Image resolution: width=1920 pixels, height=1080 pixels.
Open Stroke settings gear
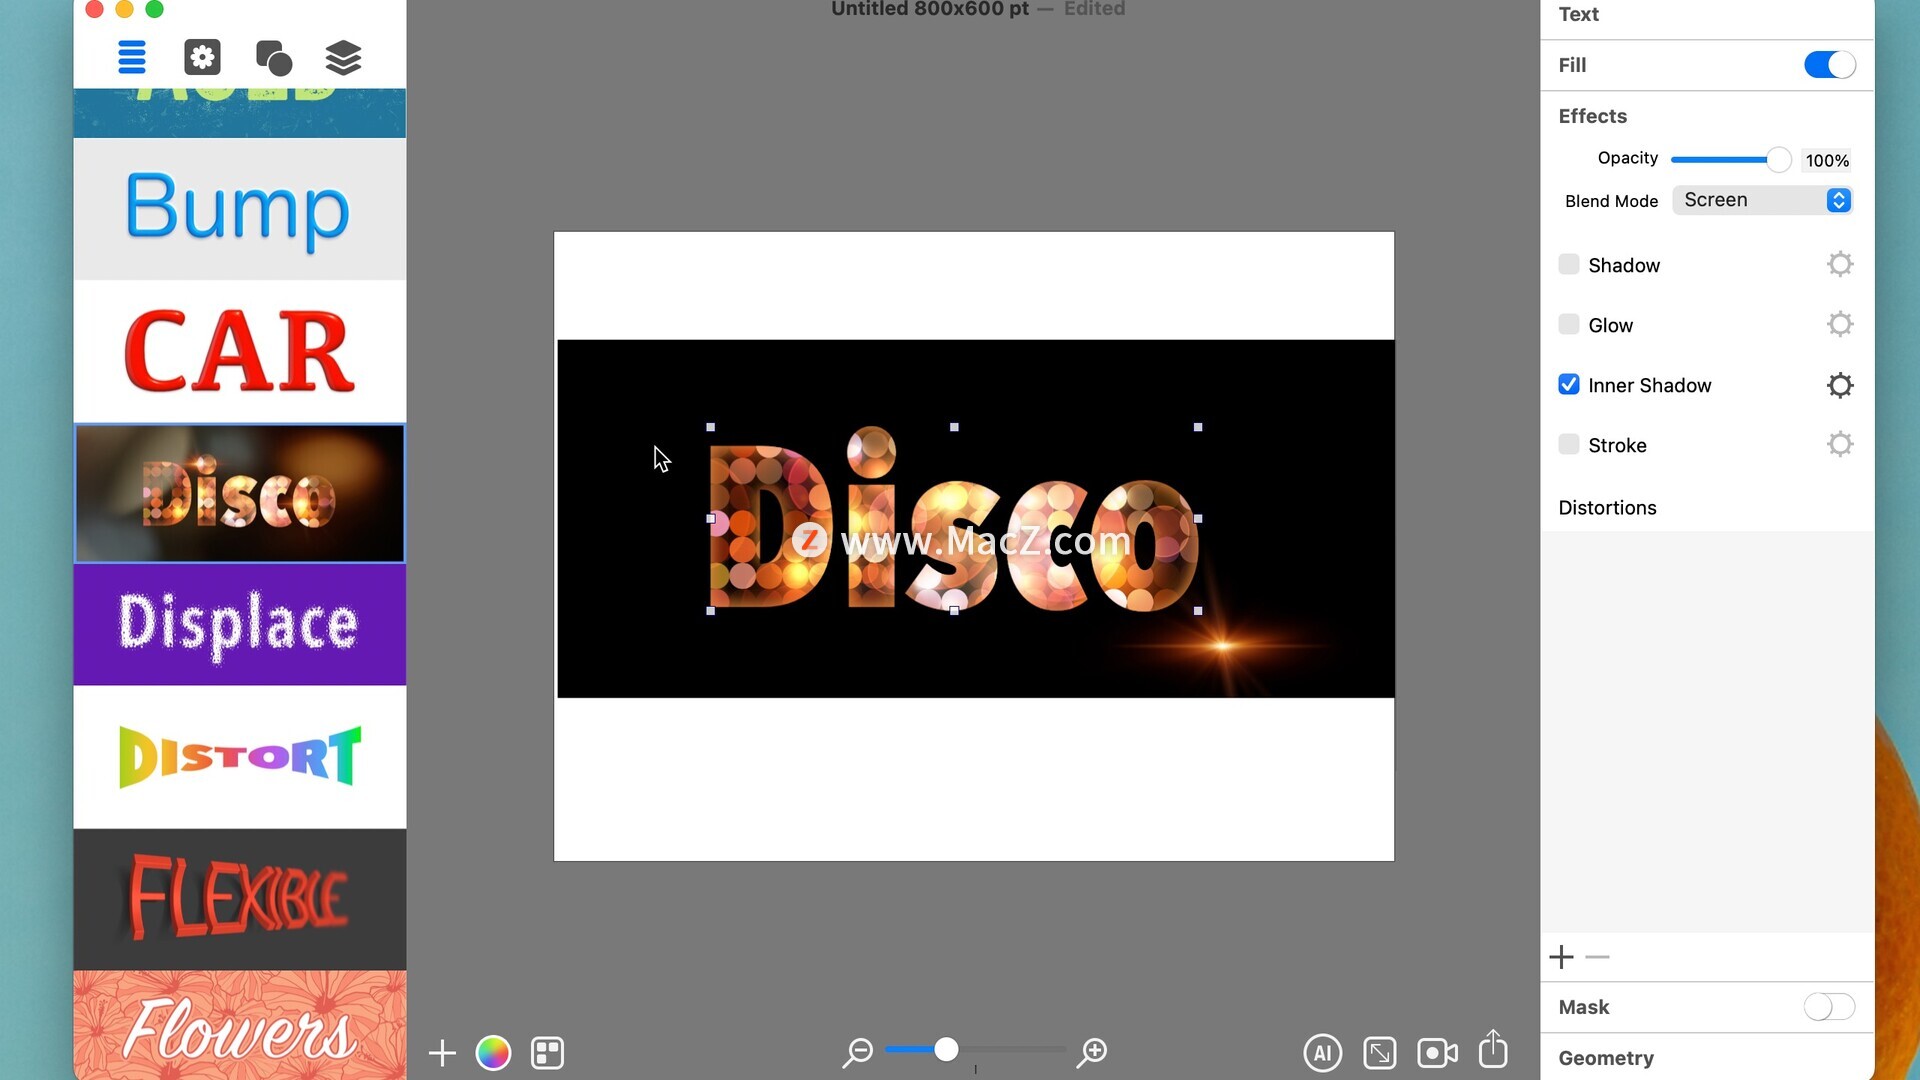coord(1840,445)
